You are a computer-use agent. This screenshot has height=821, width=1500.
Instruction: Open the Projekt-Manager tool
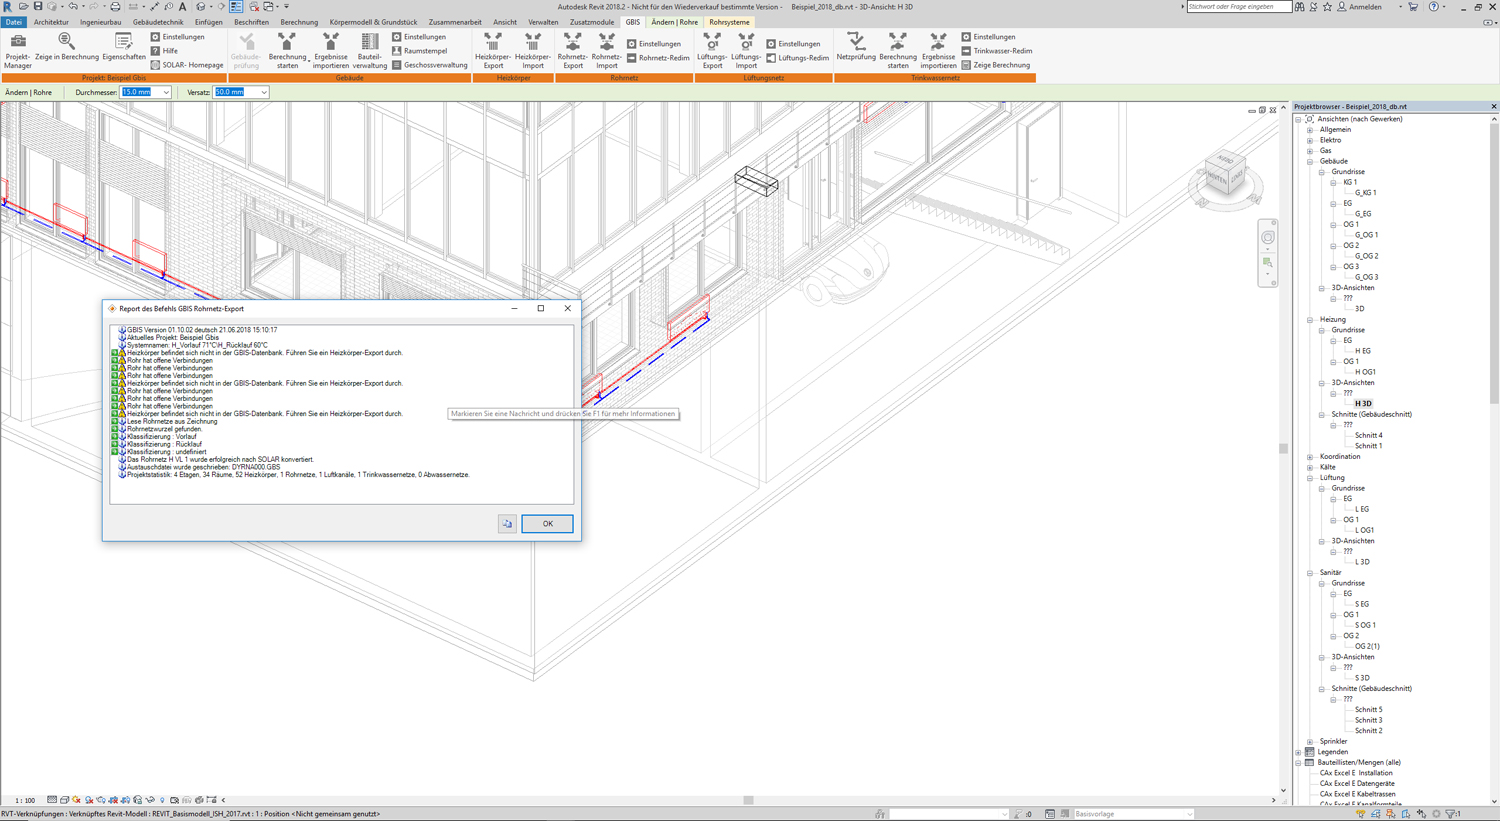point(18,51)
